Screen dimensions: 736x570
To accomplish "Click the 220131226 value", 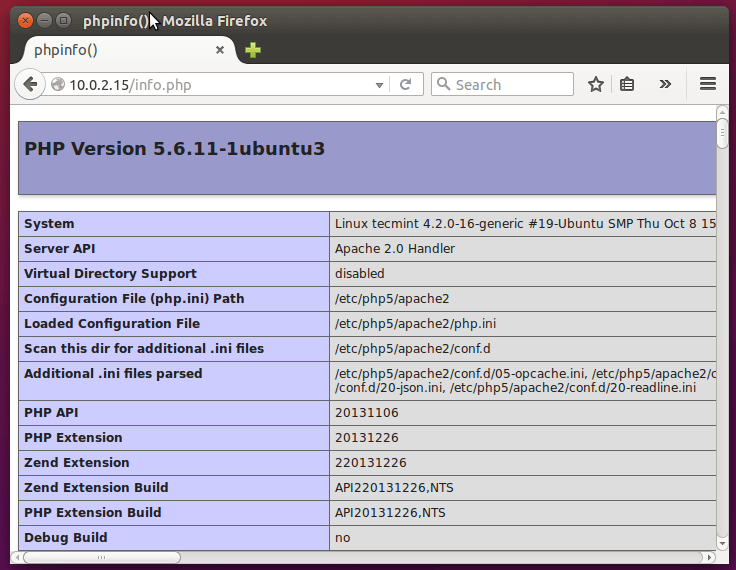I will point(370,462).
